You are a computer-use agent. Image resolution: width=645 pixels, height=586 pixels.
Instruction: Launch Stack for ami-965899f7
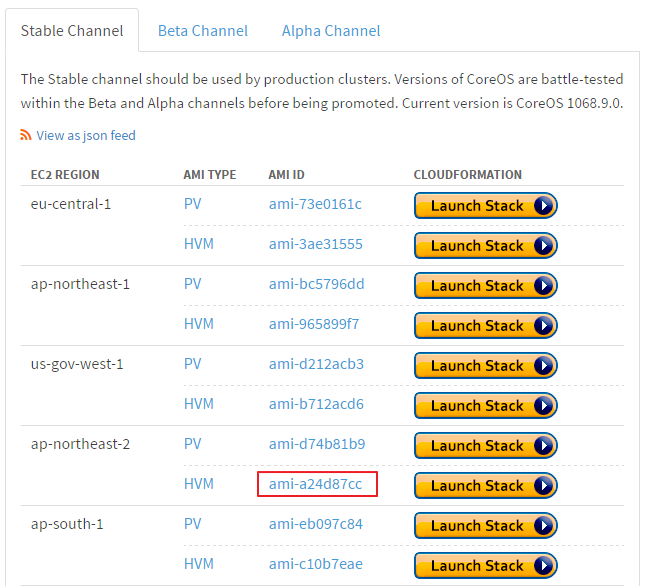point(486,326)
